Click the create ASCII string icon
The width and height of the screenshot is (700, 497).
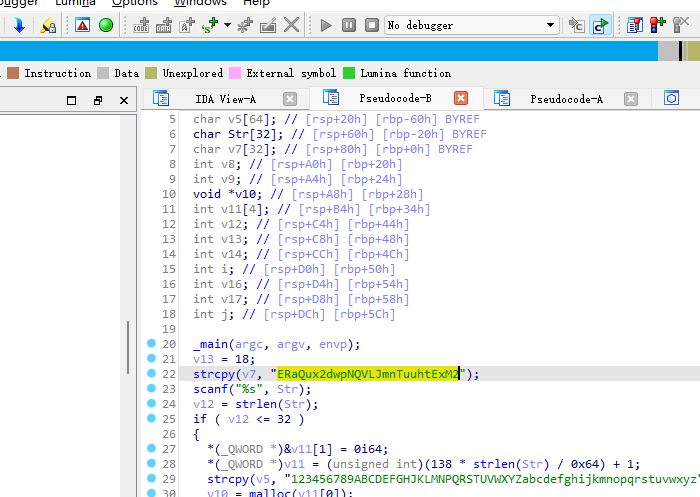coord(187,25)
